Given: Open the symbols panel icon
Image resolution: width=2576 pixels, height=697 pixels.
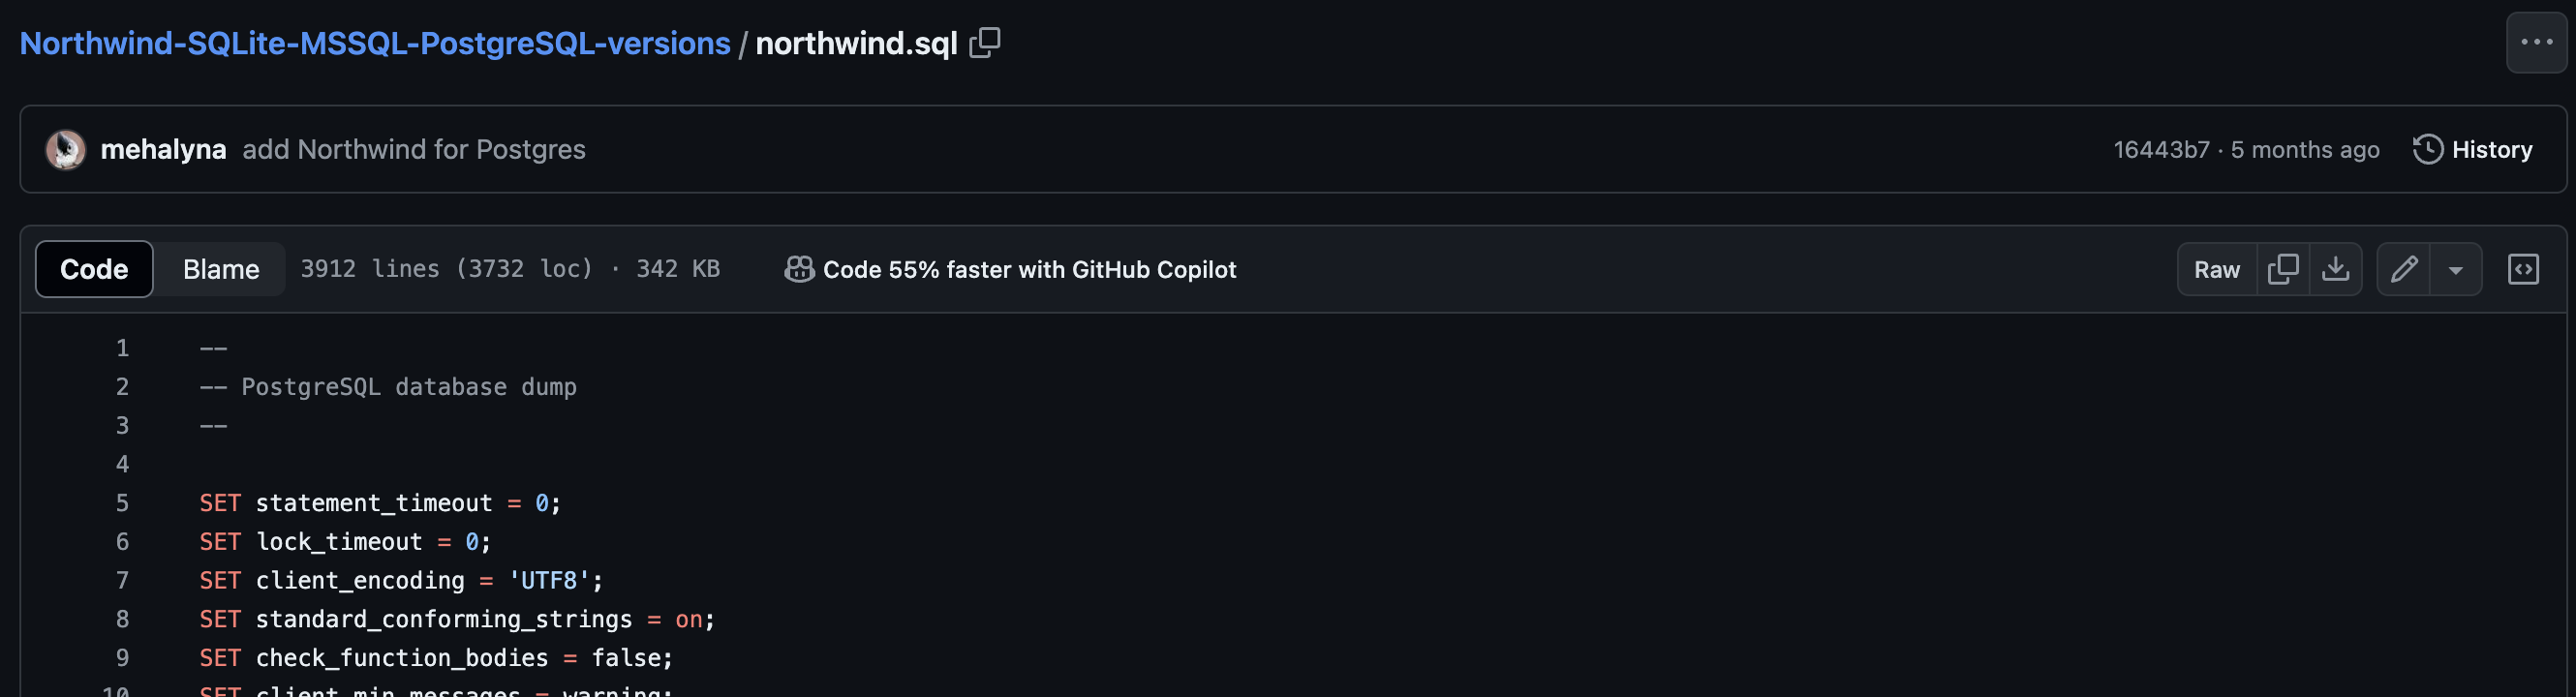Looking at the screenshot, I should tap(2523, 269).
